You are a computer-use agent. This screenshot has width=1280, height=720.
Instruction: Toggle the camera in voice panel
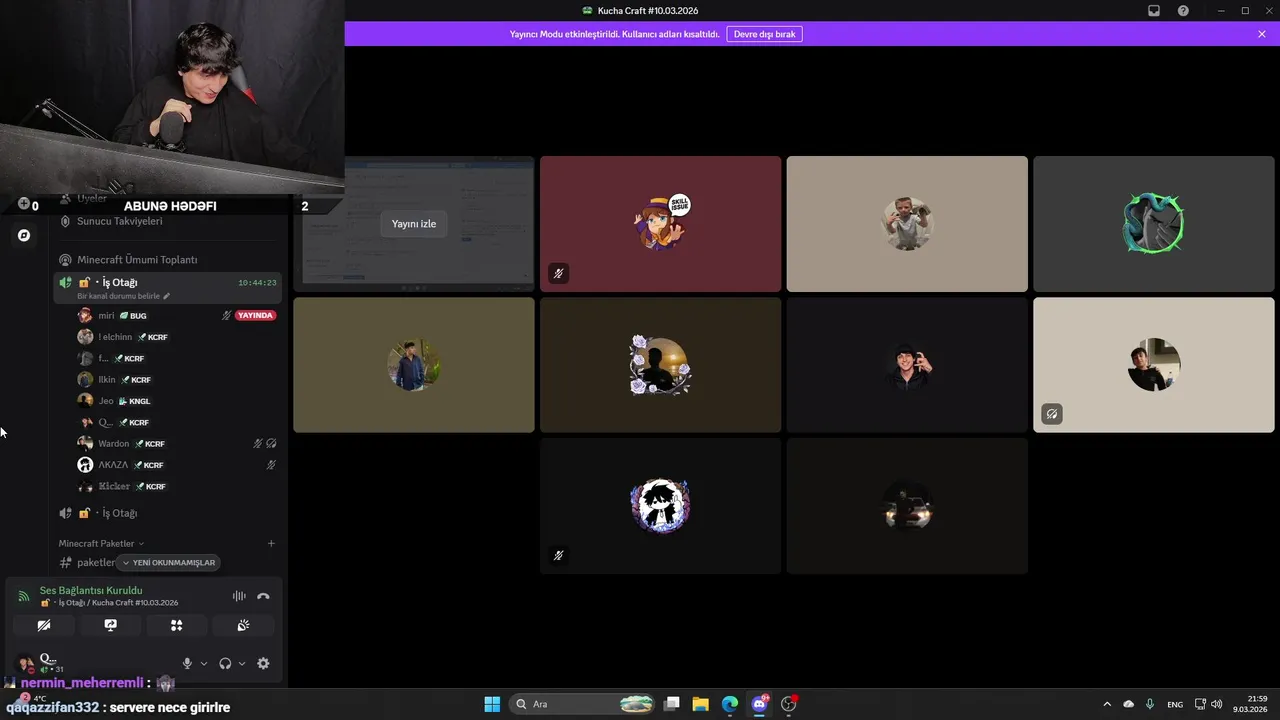(44, 625)
